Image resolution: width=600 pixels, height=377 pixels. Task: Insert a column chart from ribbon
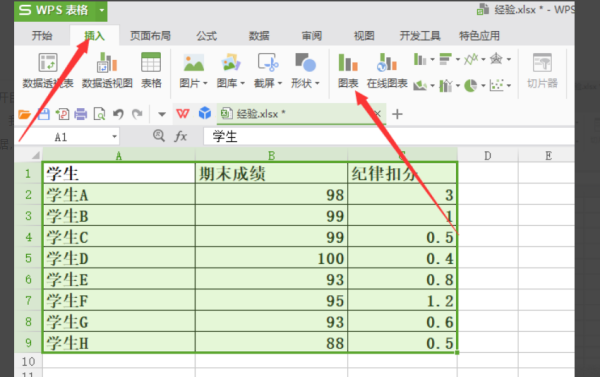[420, 59]
